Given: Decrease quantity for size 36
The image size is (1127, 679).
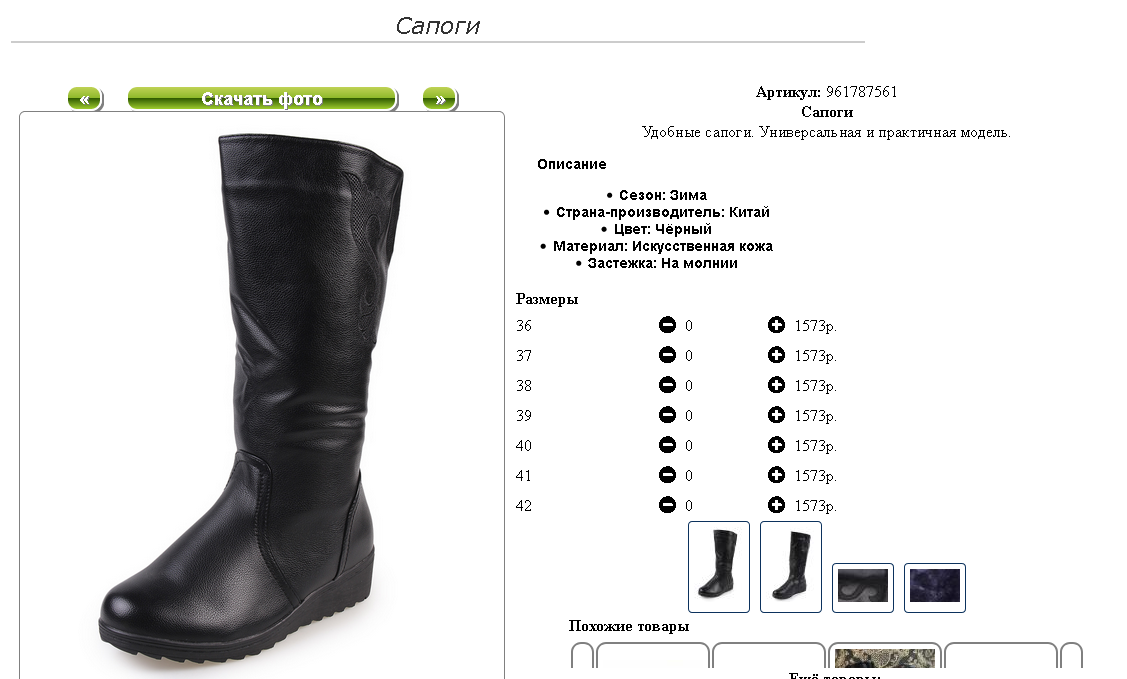Looking at the screenshot, I should click(x=667, y=325).
